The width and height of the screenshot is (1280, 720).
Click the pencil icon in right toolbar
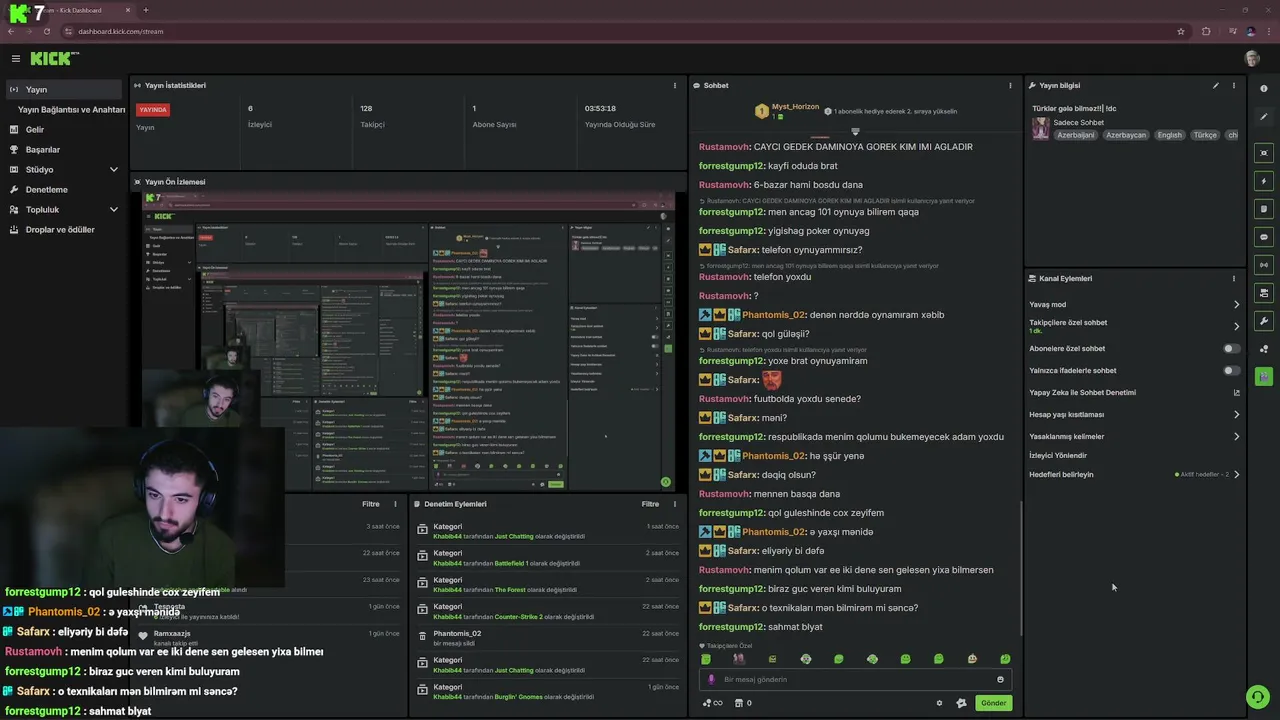(1264, 117)
